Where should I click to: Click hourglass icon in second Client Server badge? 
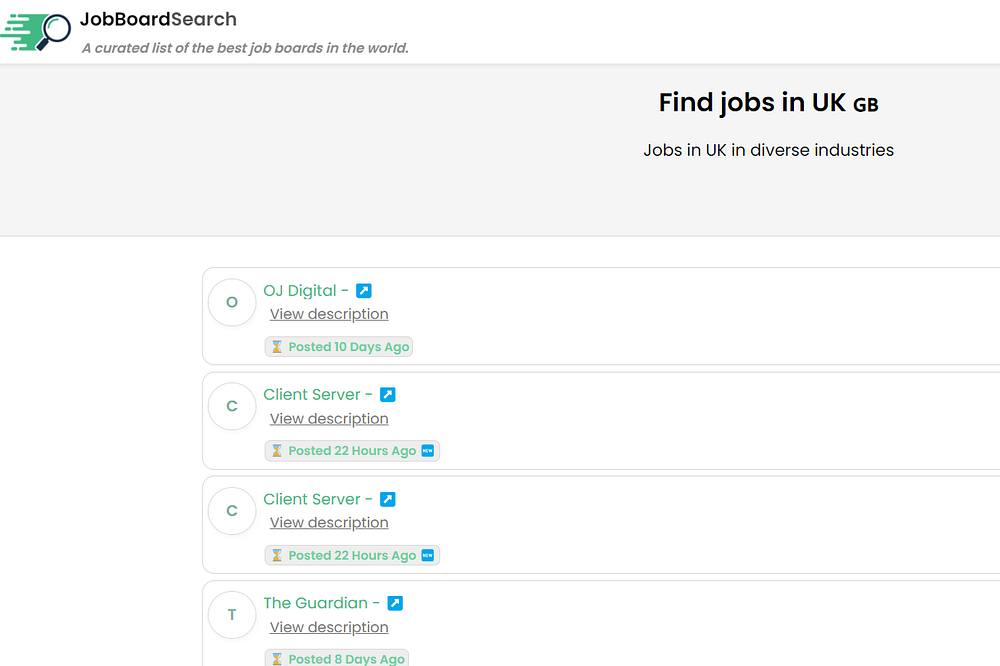tap(277, 556)
